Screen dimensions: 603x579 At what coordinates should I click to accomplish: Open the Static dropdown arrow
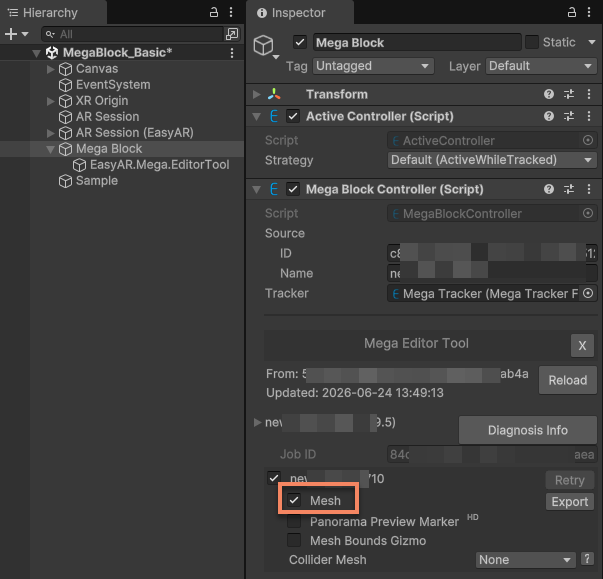pos(592,42)
